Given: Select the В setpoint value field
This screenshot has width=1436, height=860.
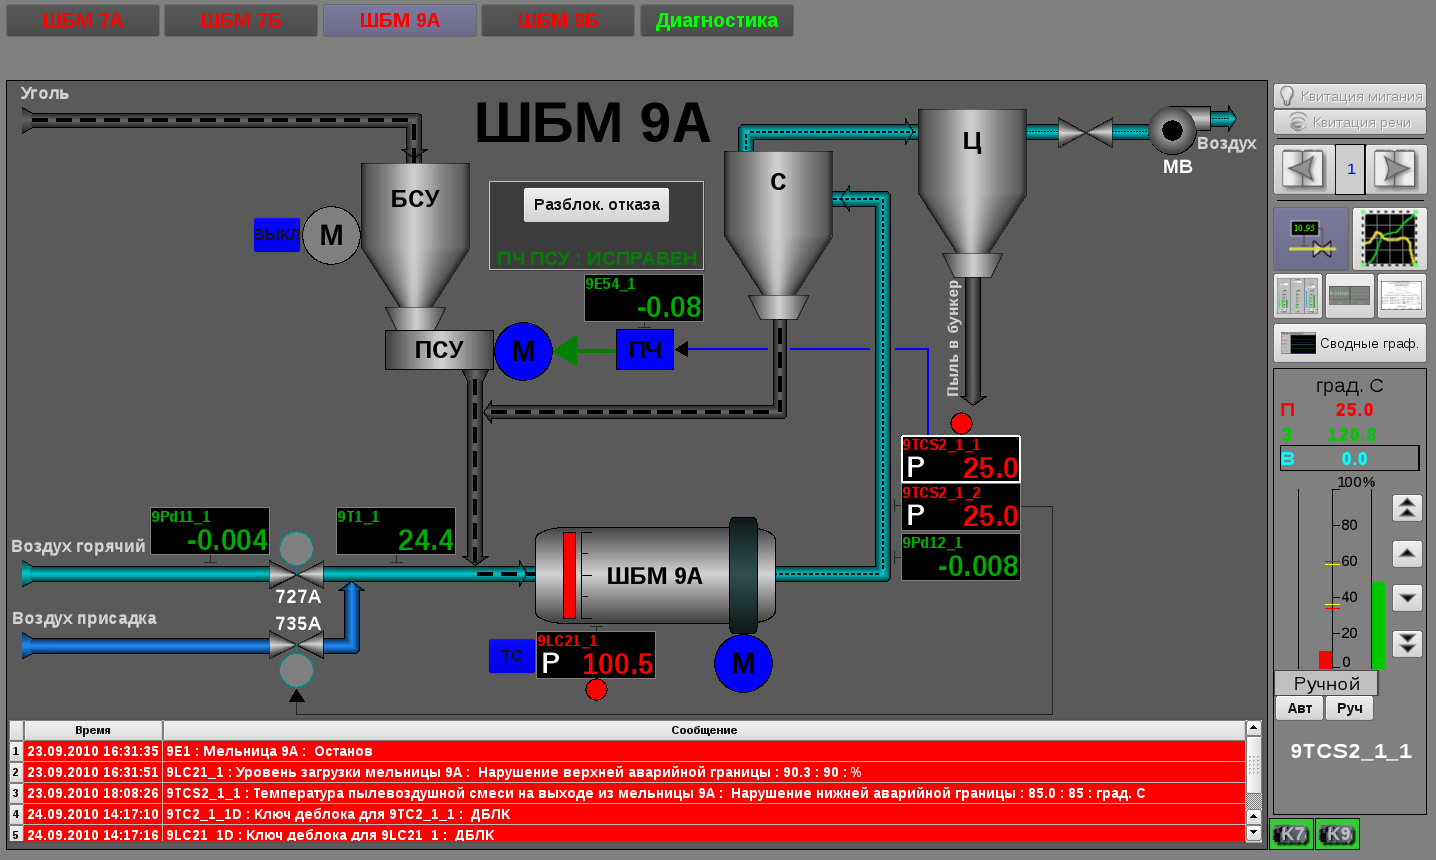Looking at the screenshot, I should pos(1355,459).
